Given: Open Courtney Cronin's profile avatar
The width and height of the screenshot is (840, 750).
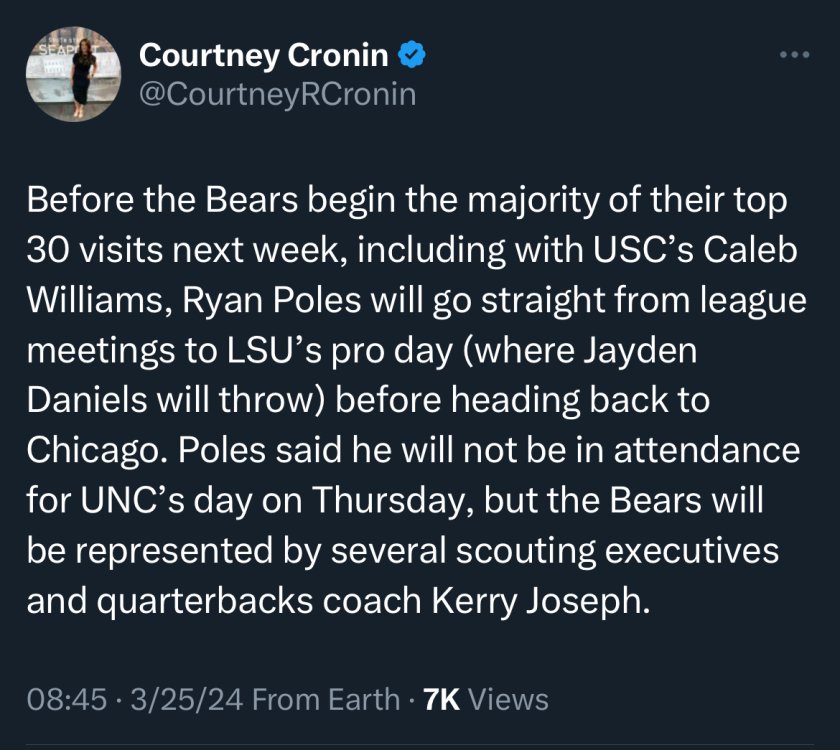Looking at the screenshot, I should [x=73, y=74].
